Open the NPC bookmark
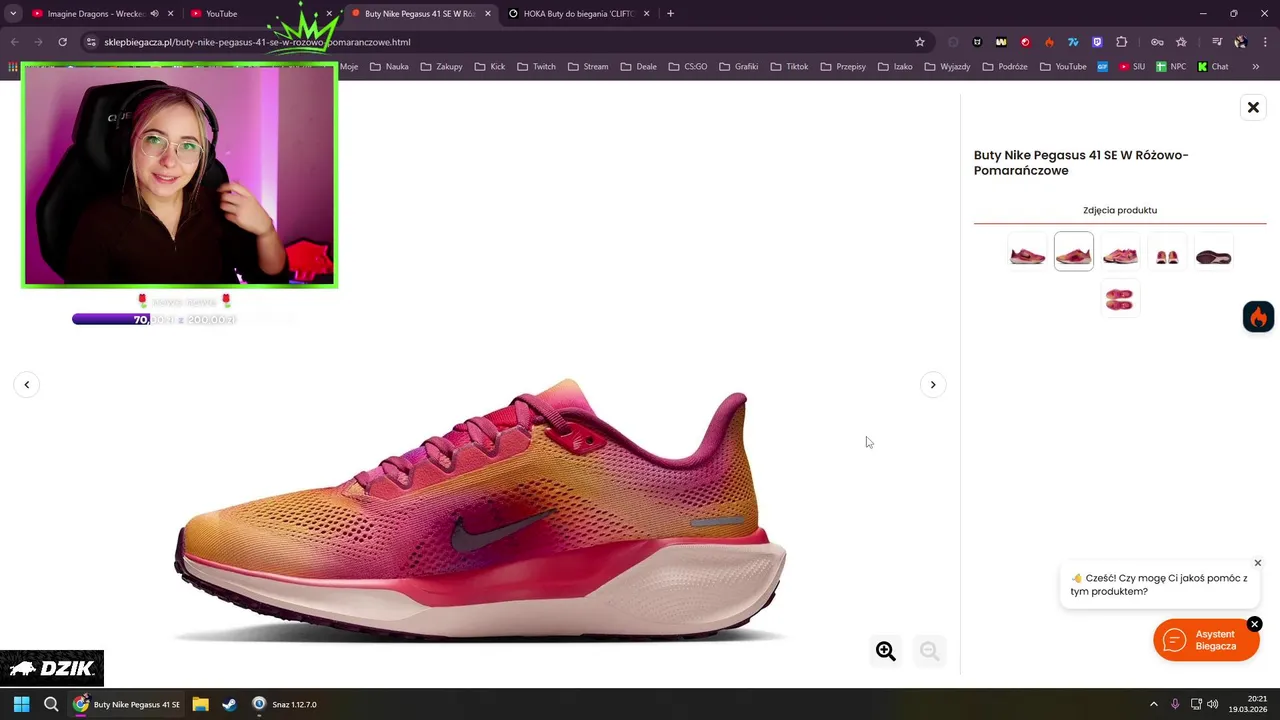Image resolution: width=1280 pixels, height=720 pixels. pyautogui.click(x=1171, y=67)
